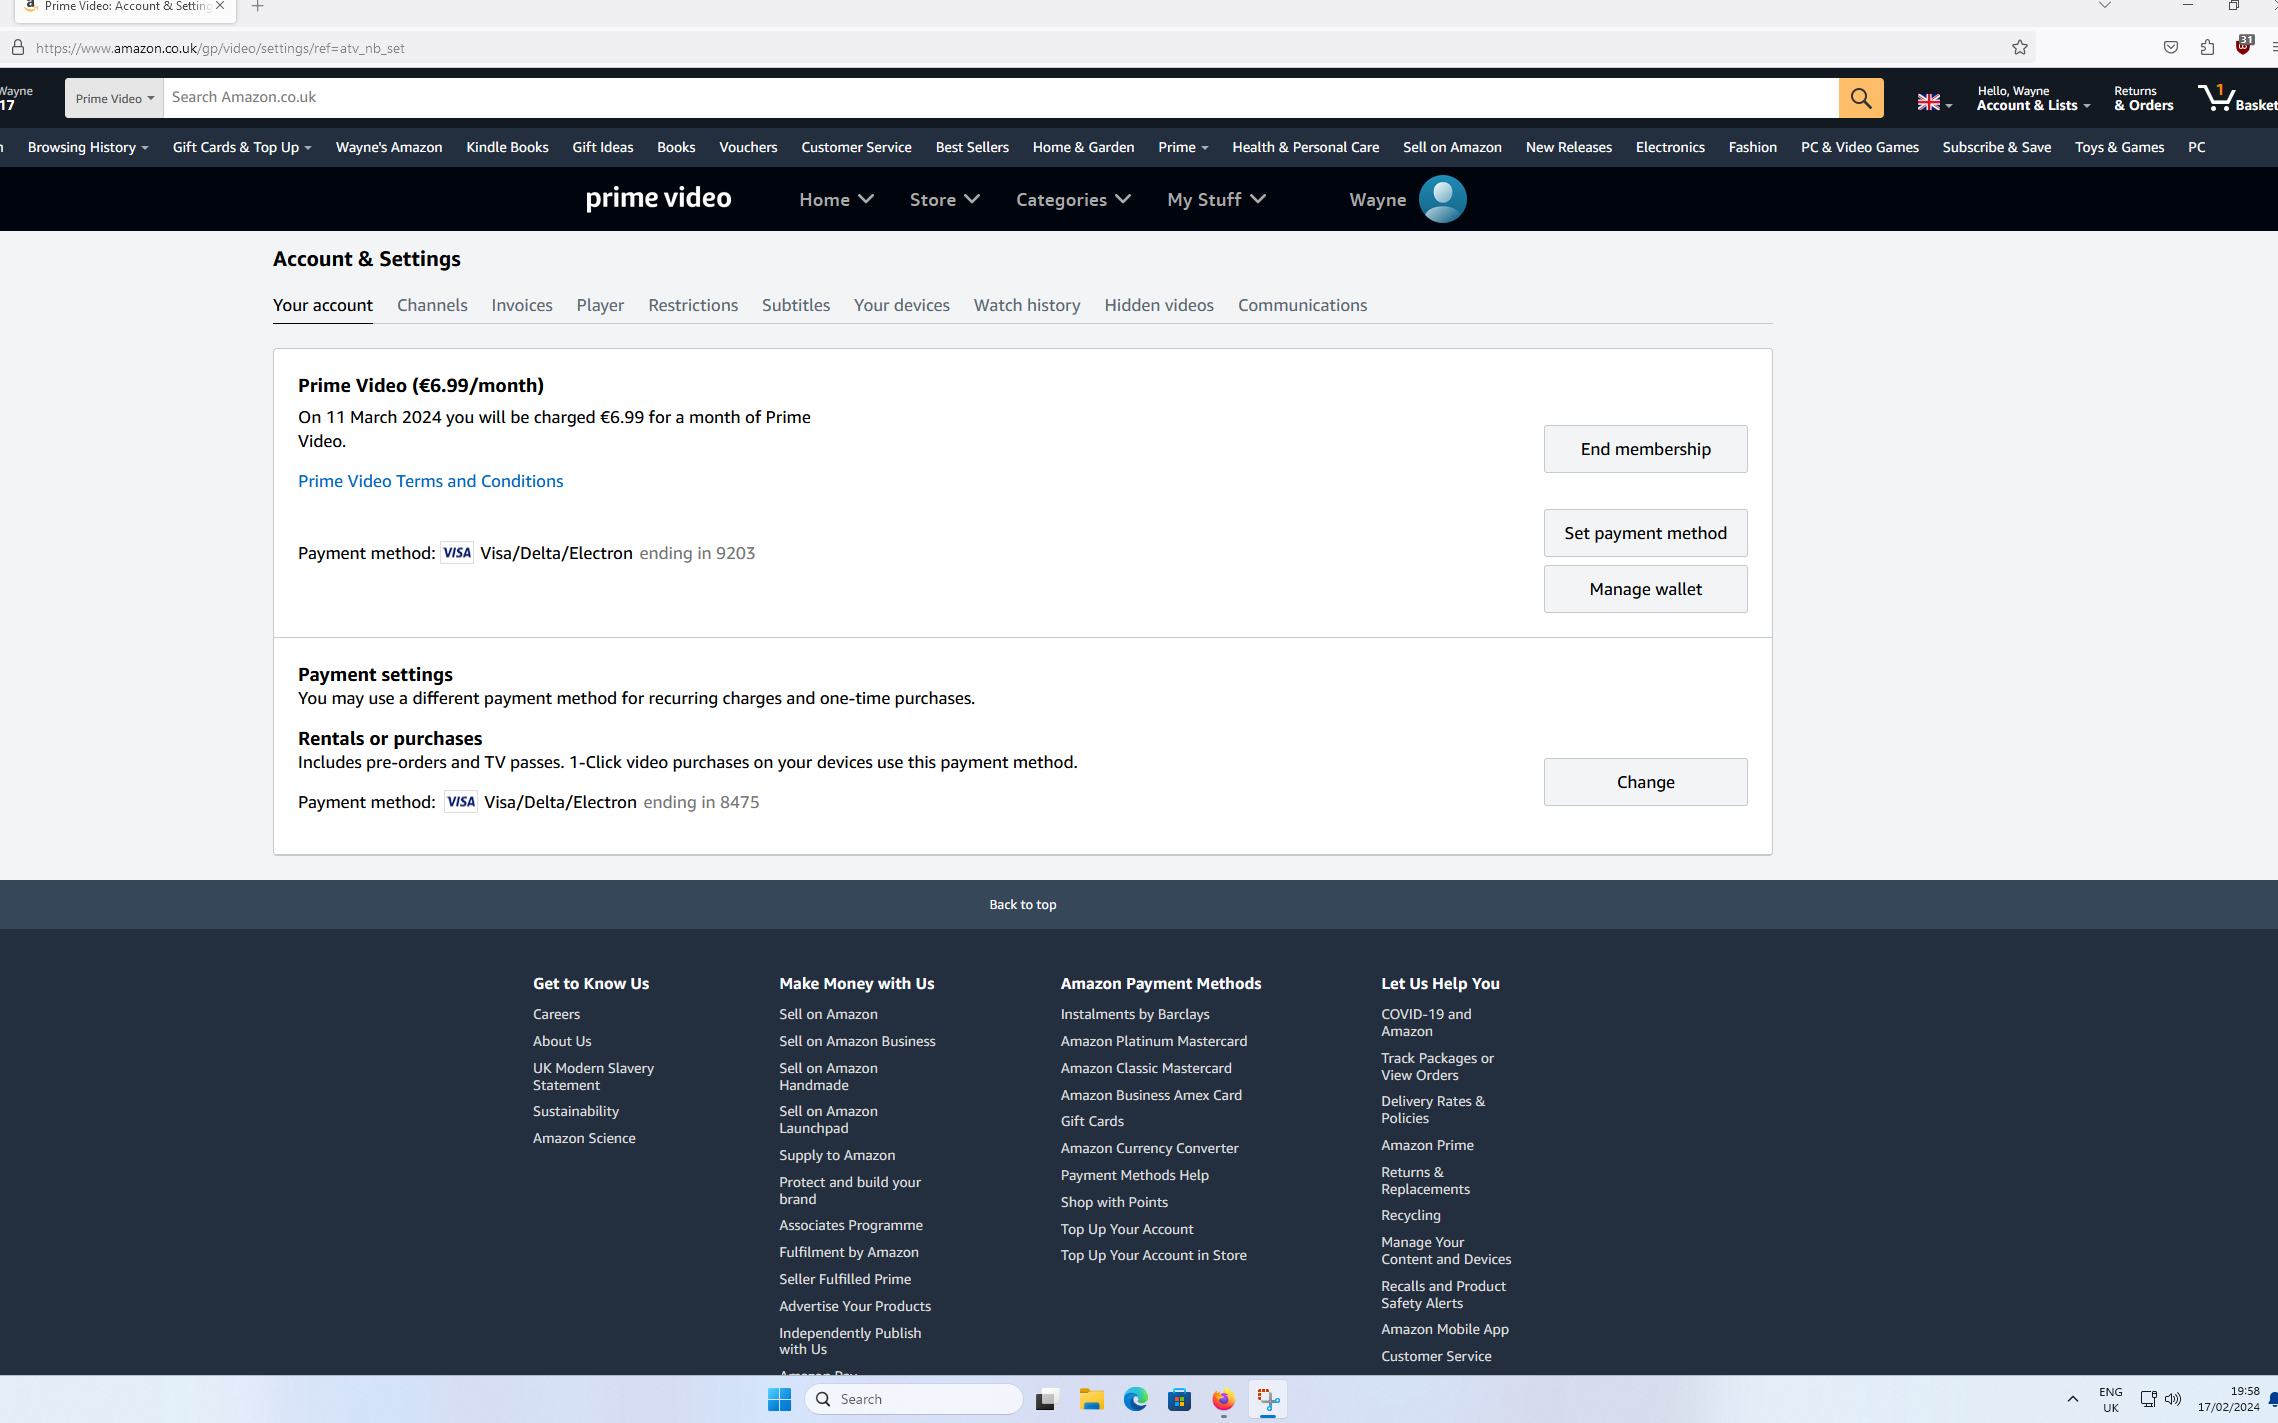Open the shopping basket icon
The height and width of the screenshot is (1423, 2278).
click(x=2218, y=98)
